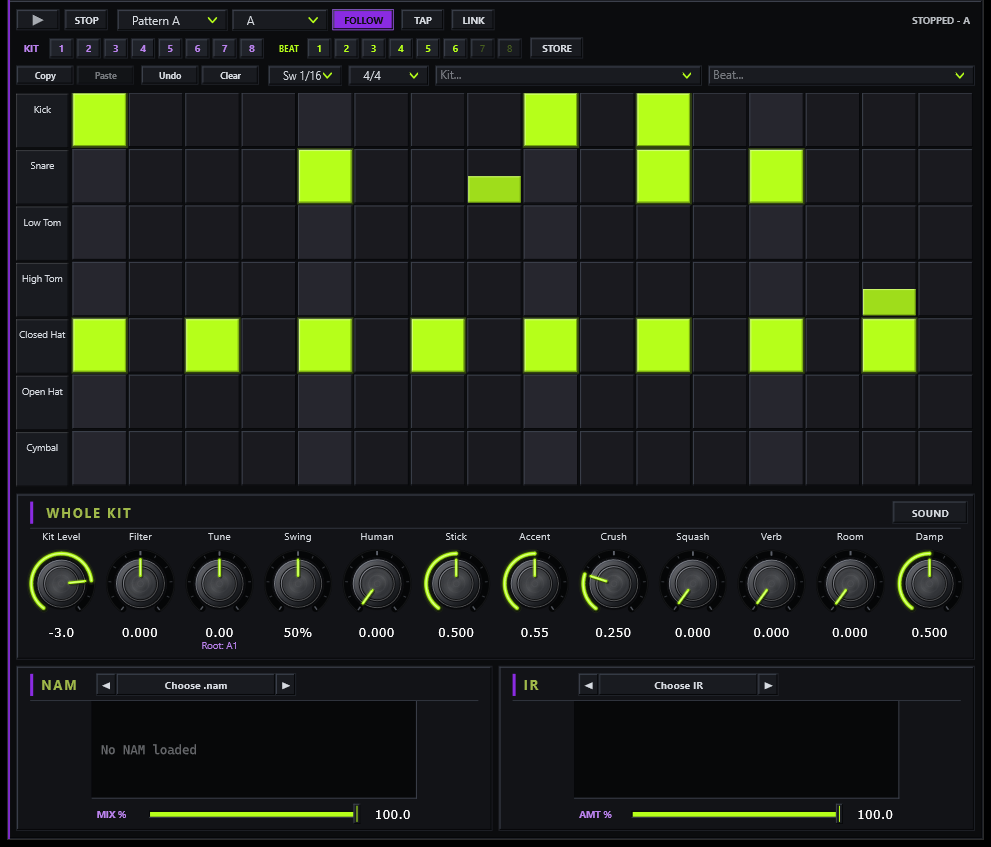Open the Beat... preset dropdown
The image size is (991, 847).
tap(841, 75)
